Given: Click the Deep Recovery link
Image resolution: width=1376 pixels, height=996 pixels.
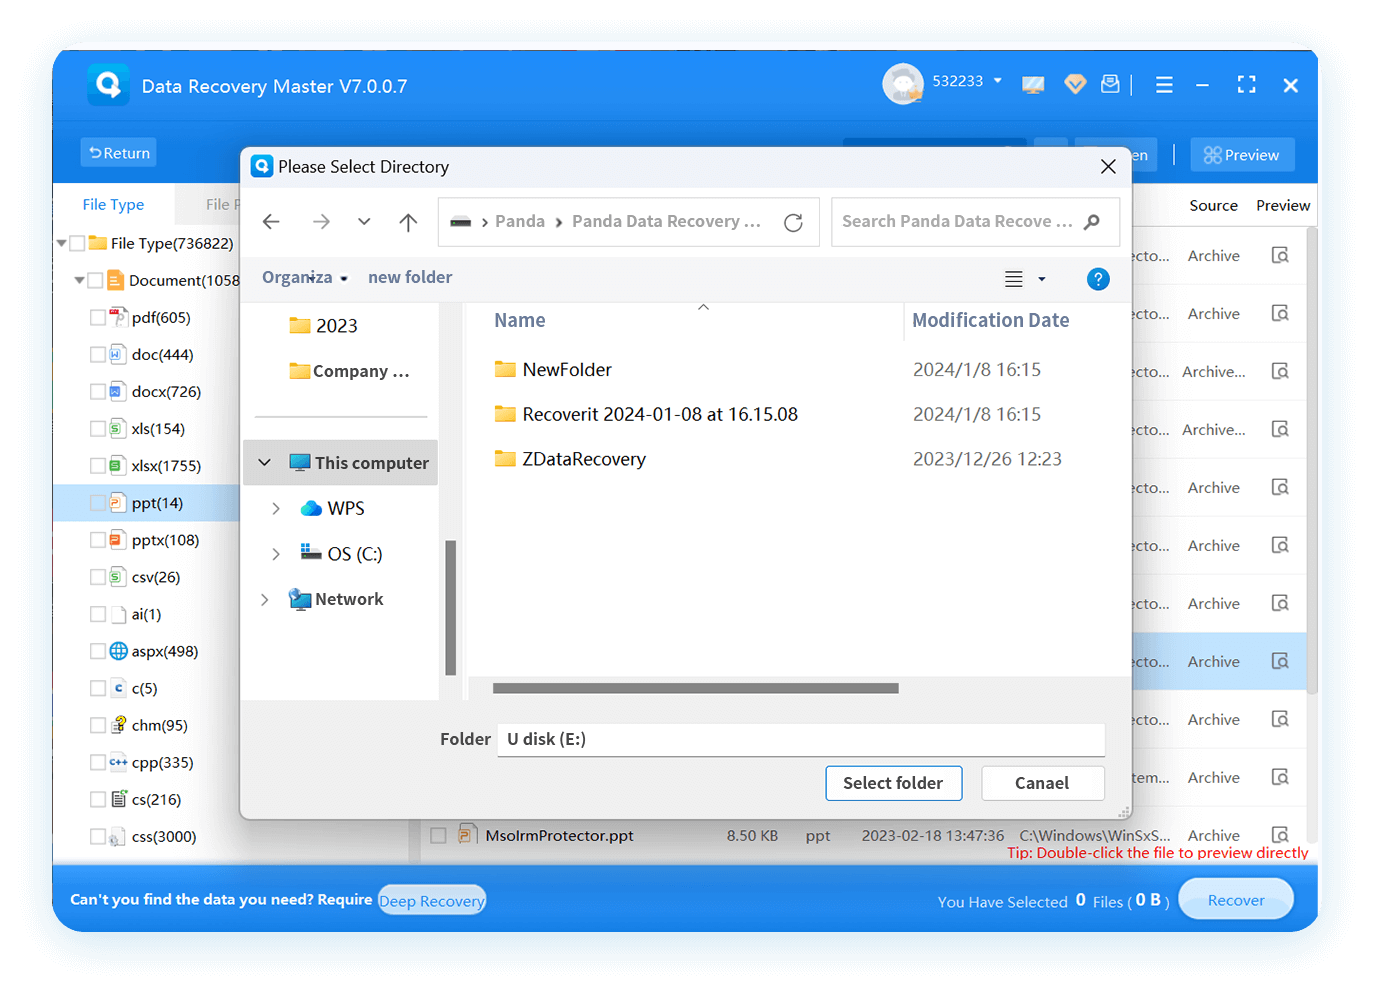Looking at the screenshot, I should coord(432,901).
